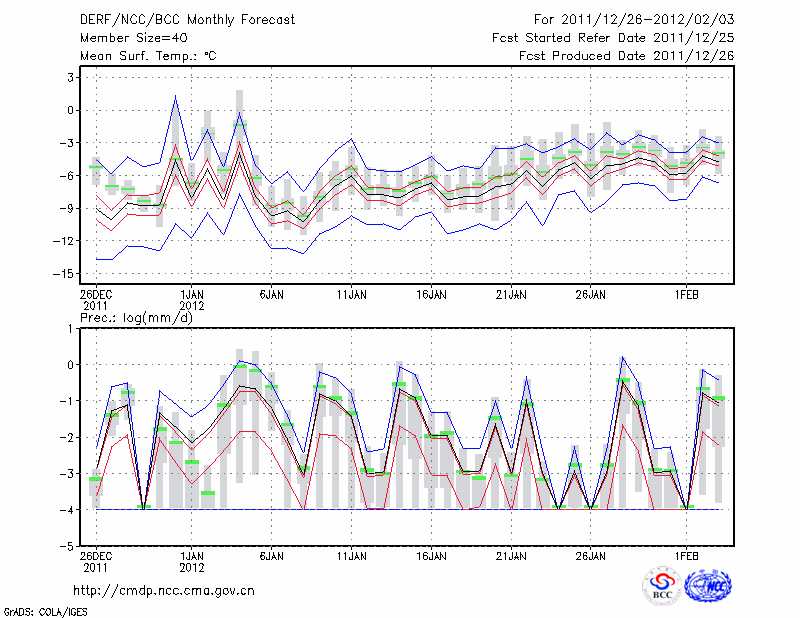The image size is (800, 618).
Task: Click 21JAN tick label under precipitation chart
Action: (x=510, y=554)
